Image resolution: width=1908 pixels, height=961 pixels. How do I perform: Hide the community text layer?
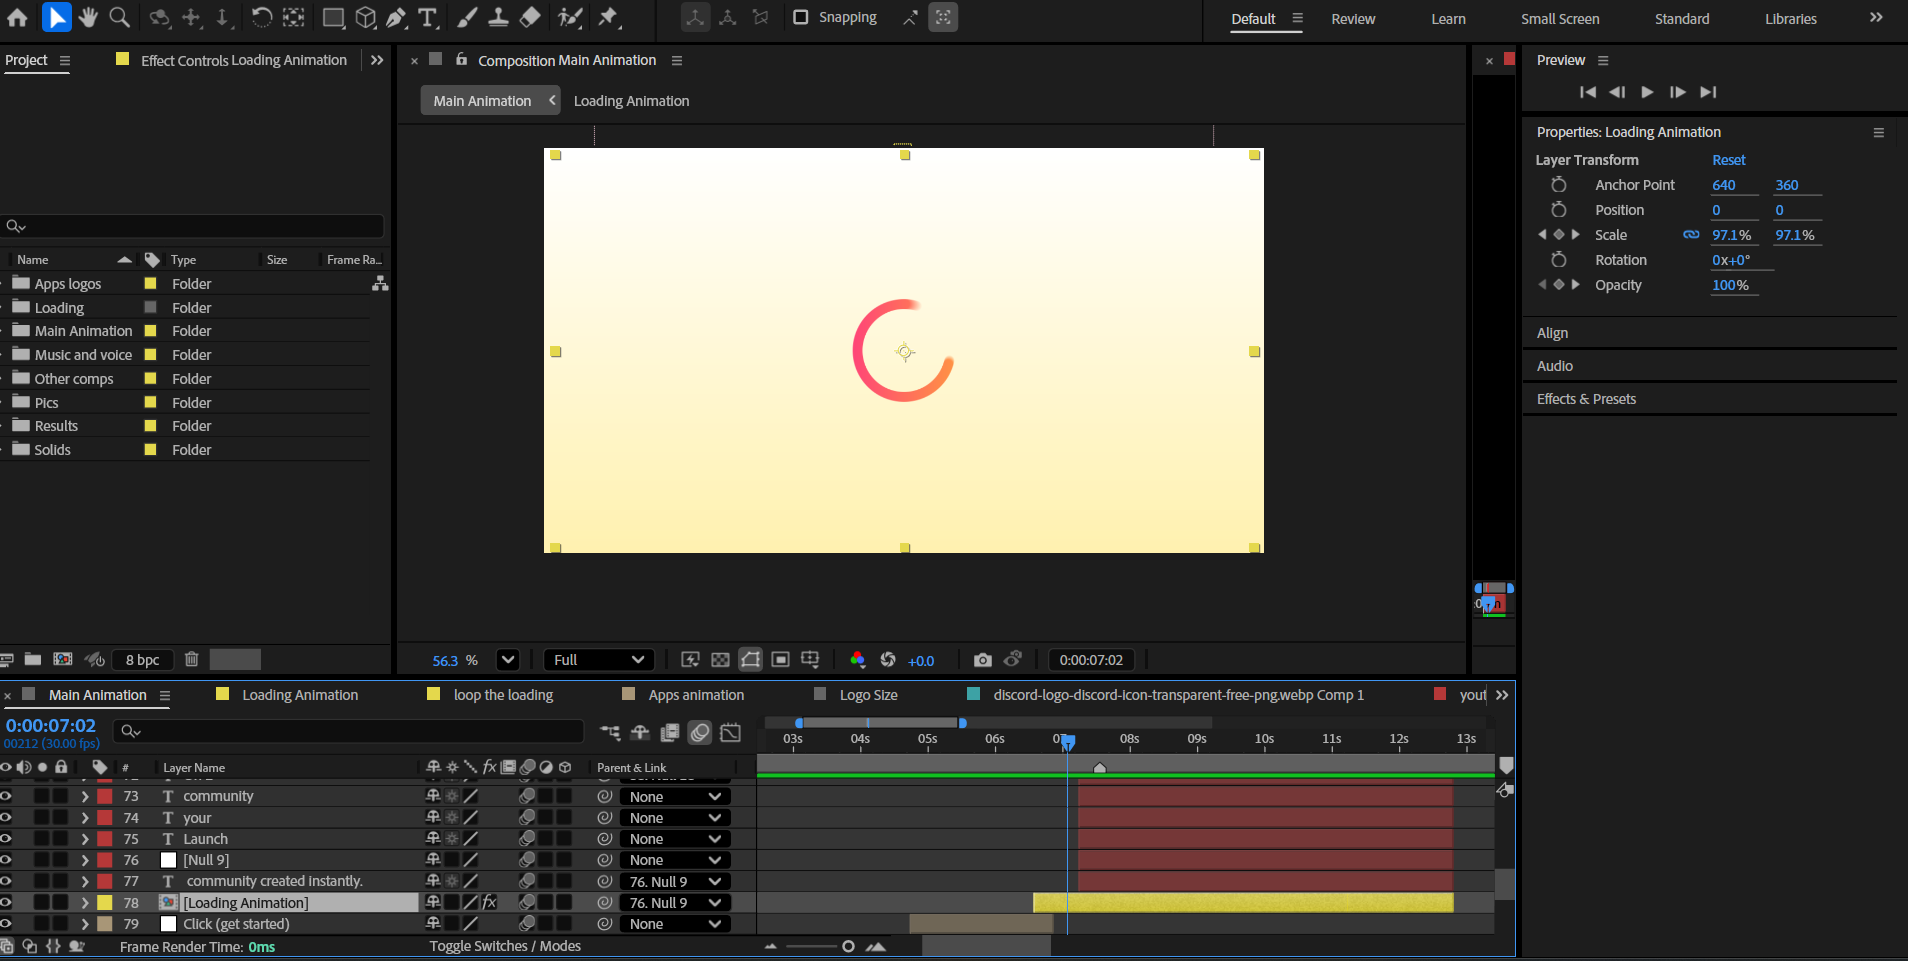pos(6,796)
